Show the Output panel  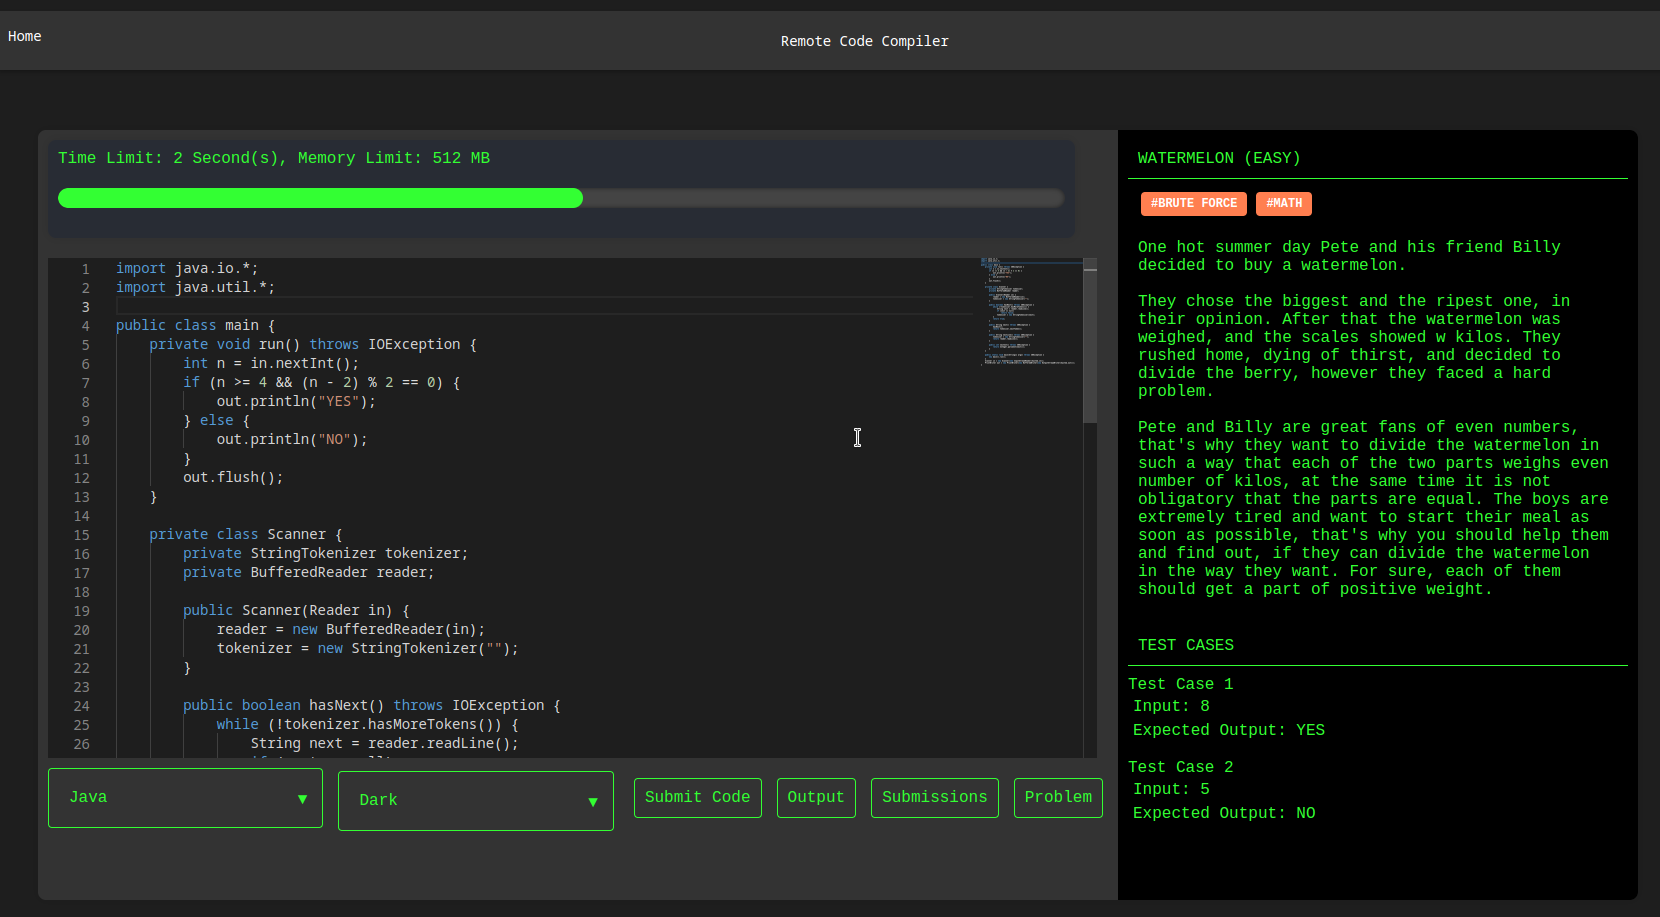click(x=816, y=798)
